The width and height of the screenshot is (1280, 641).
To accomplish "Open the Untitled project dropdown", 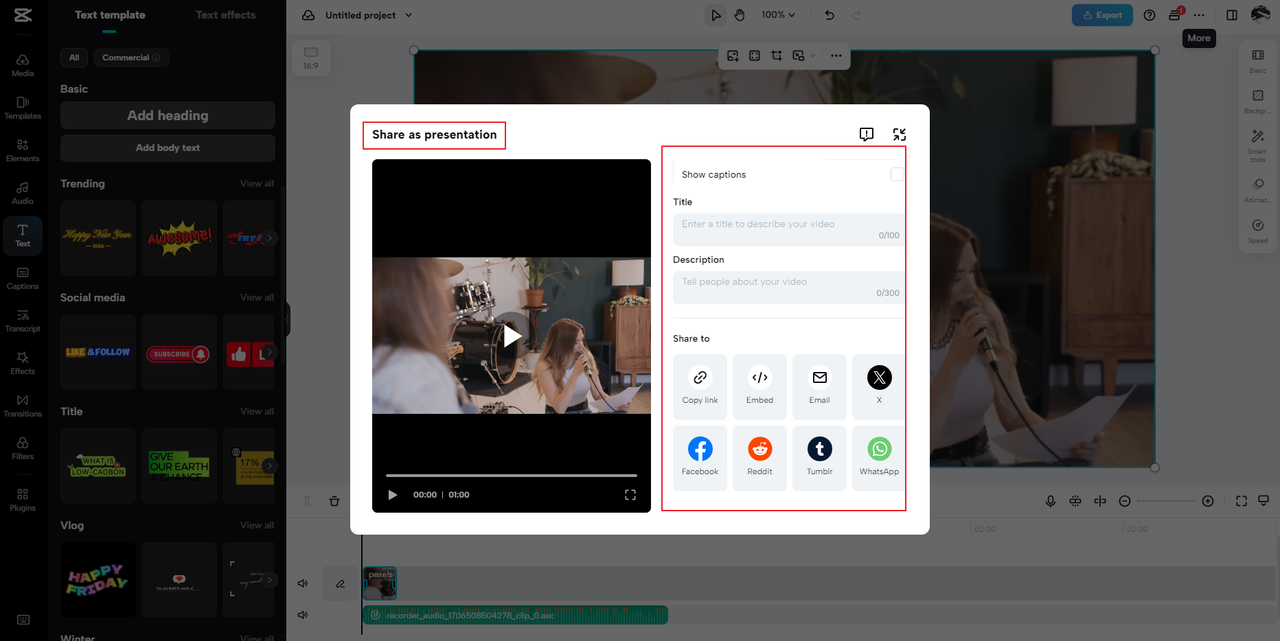I will click(369, 15).
